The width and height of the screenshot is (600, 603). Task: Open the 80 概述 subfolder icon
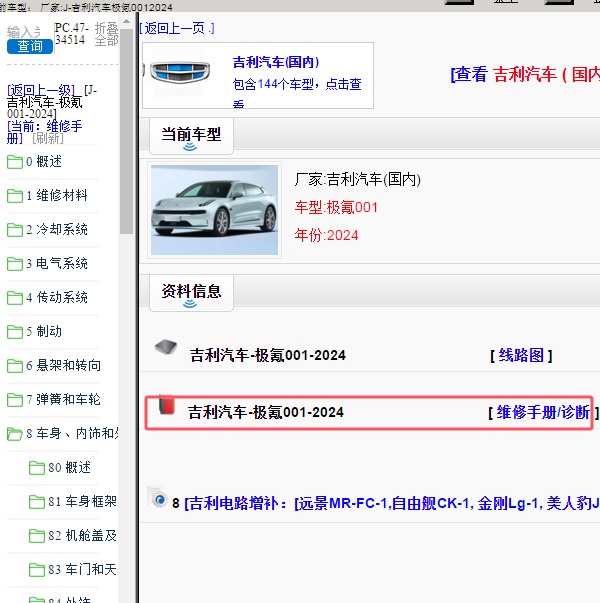coord(37,468)
